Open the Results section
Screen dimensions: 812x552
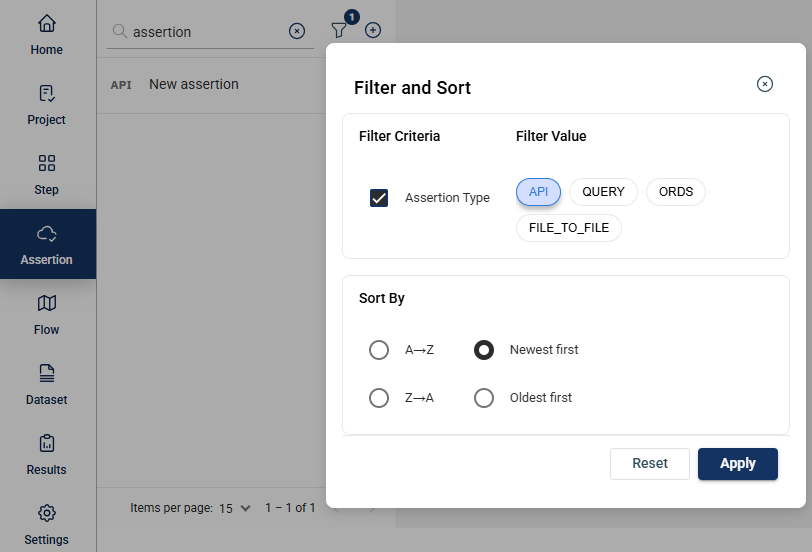(x=47, y=455)
